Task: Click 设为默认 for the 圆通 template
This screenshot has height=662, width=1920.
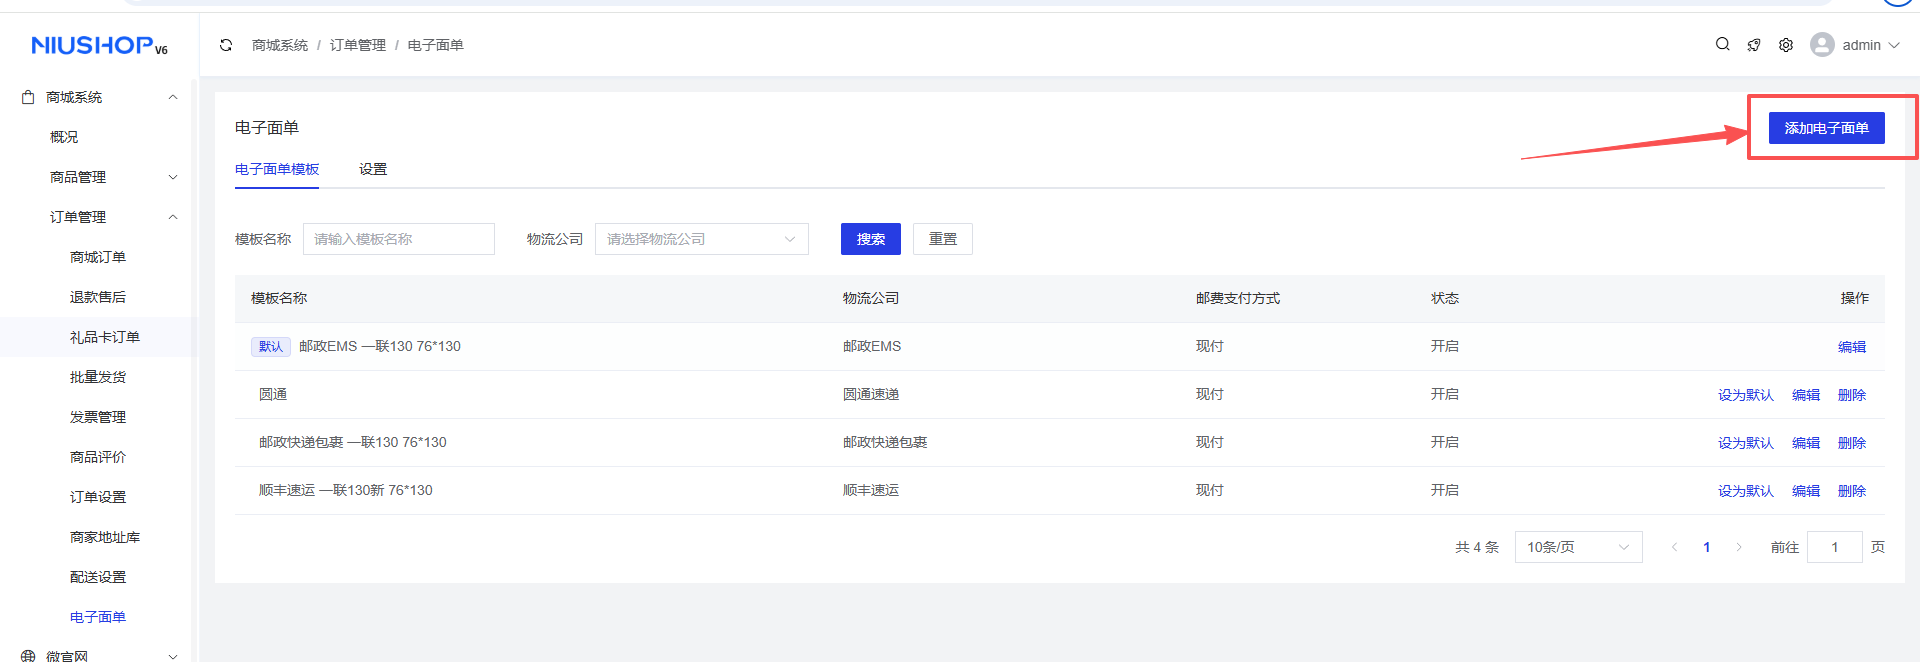Action: (x=1745, y=395)
